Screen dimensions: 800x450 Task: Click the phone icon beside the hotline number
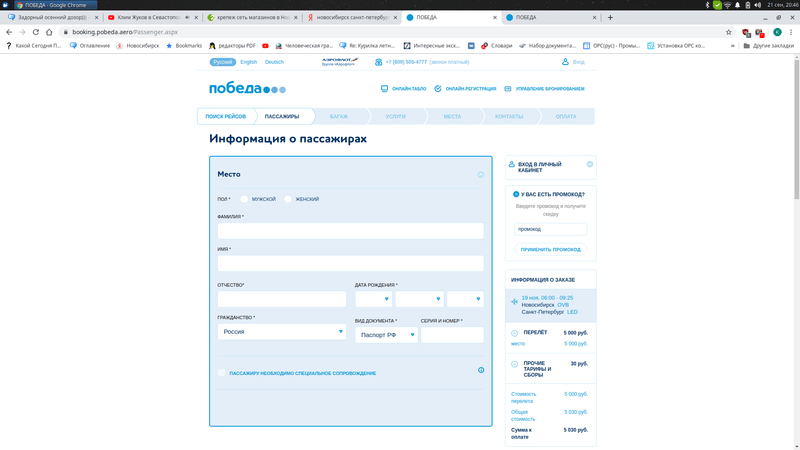point(379,62)
